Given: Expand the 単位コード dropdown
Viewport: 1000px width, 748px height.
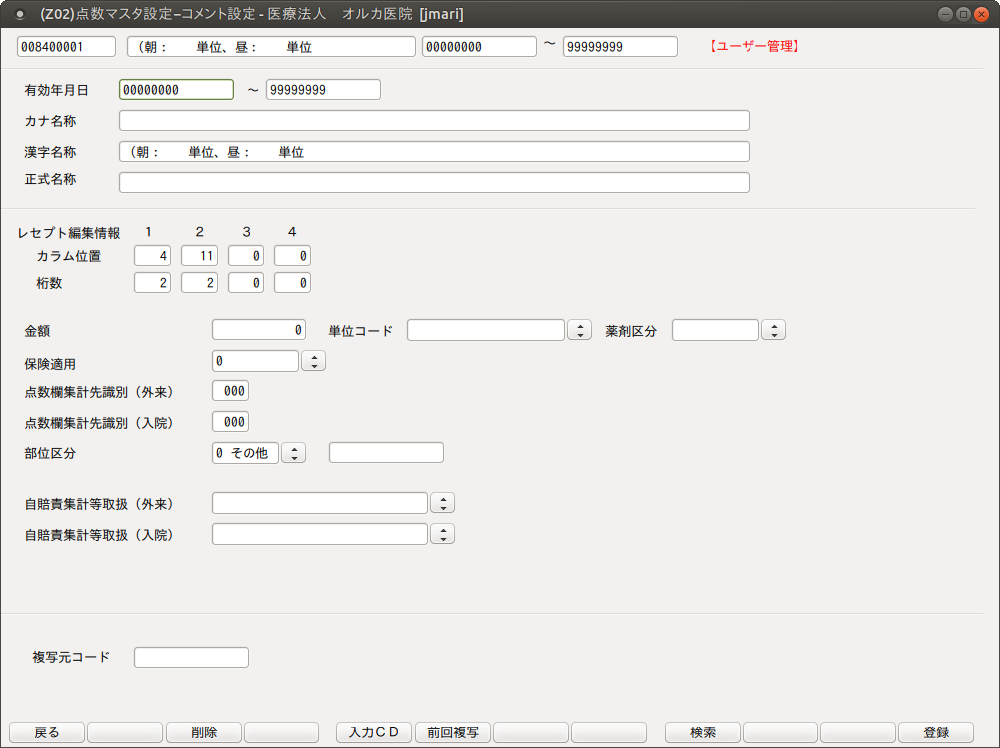Looking at the screenshot, I should pos(579,331).
